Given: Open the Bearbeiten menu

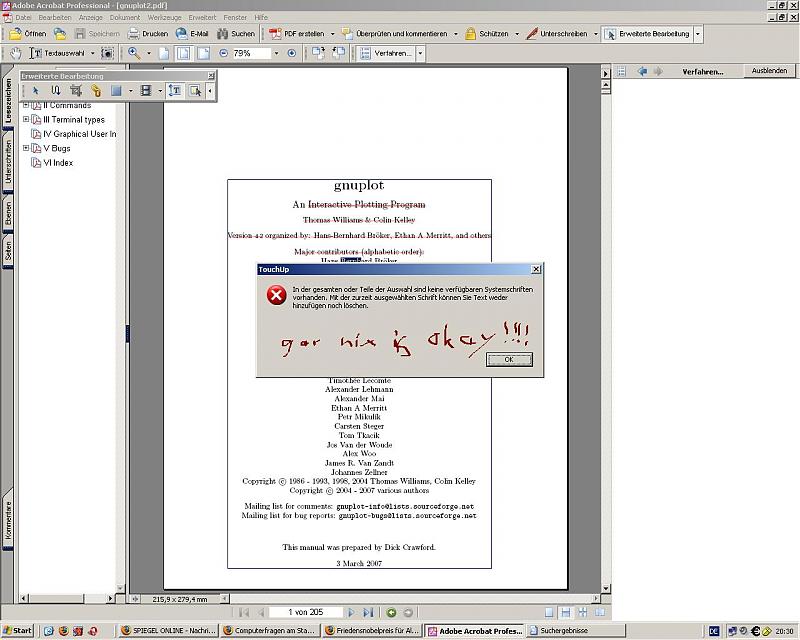Looking at the screenshot, I should pos(55,17).
